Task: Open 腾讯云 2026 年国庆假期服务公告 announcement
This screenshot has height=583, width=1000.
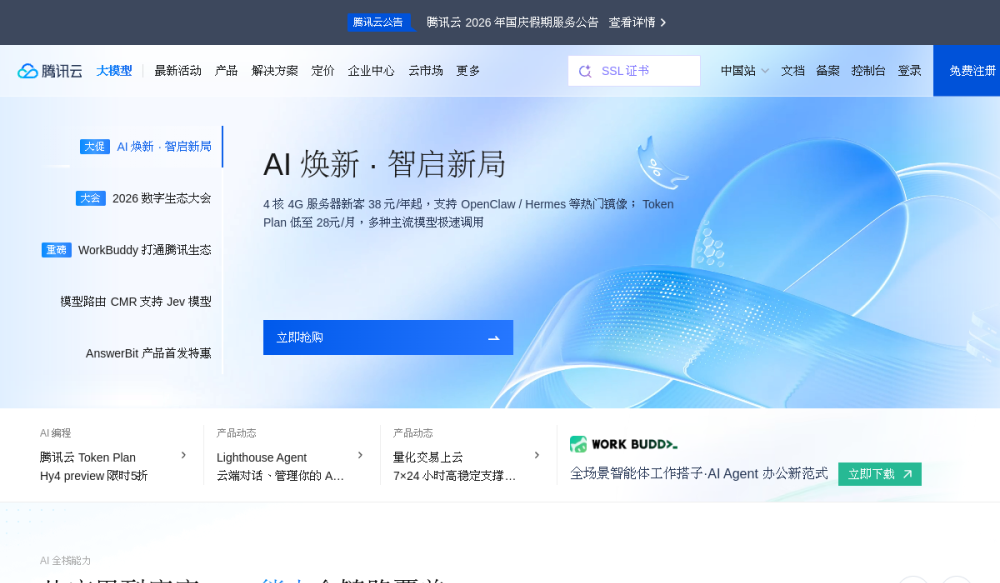Action: (x=512, y=22)
